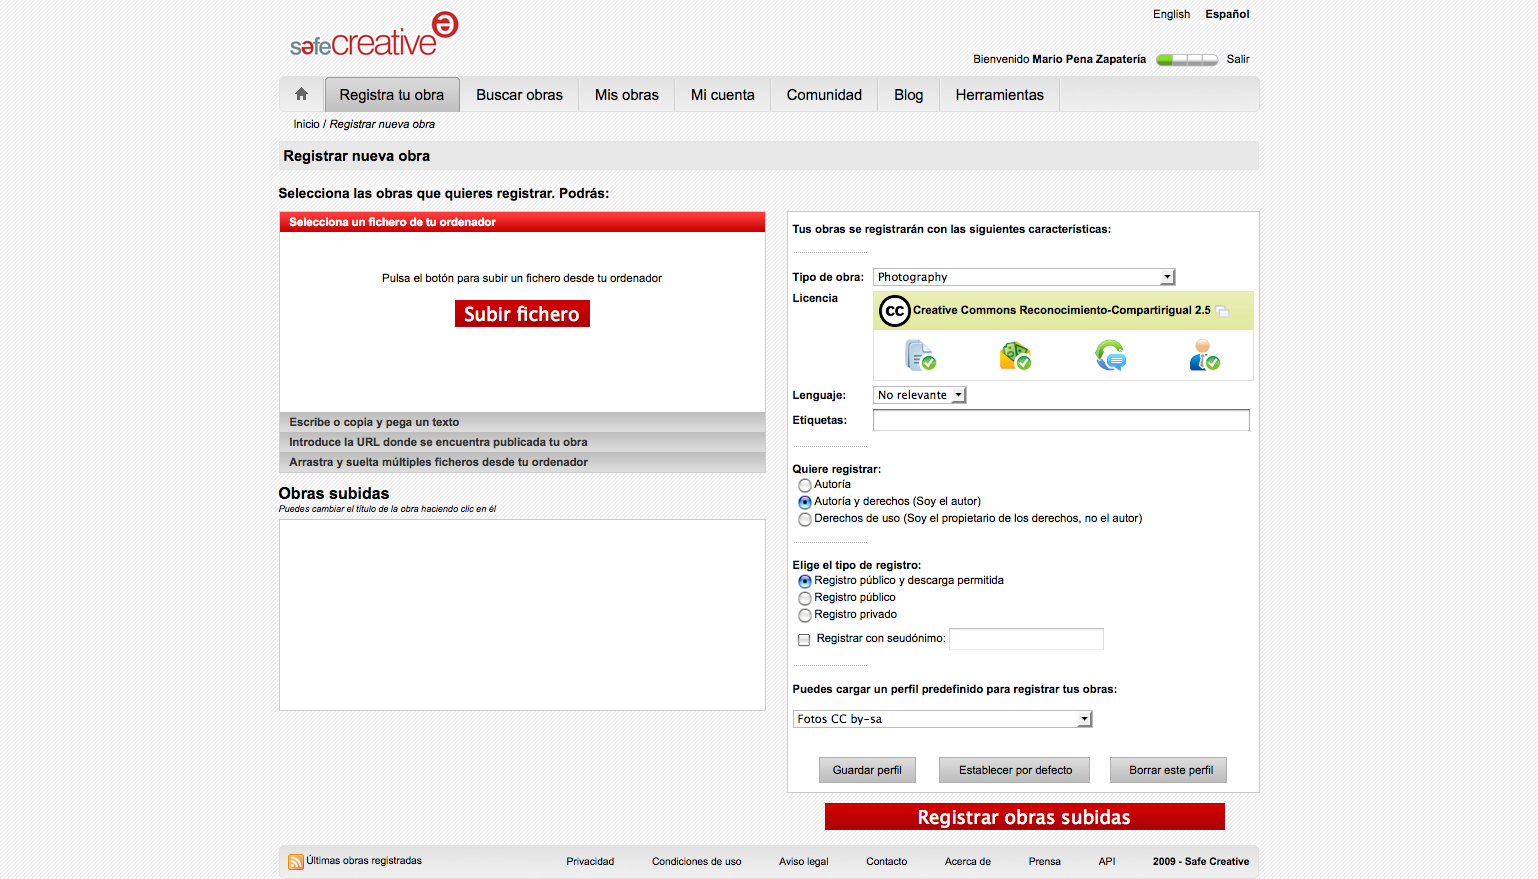The width and height of the screenshot is (1538, 879).
Task: Go to the home icon in navigation bar
Action: click(x=301, y=94)
